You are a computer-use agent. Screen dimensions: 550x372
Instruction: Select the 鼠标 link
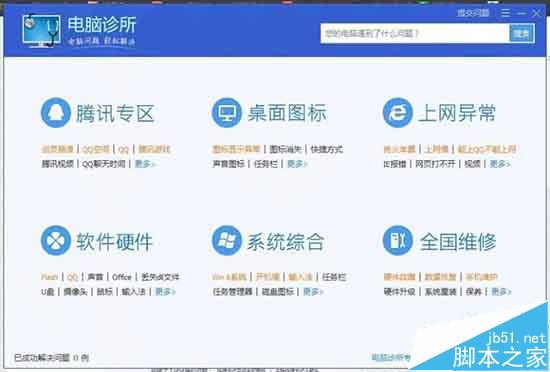(105, 292)
